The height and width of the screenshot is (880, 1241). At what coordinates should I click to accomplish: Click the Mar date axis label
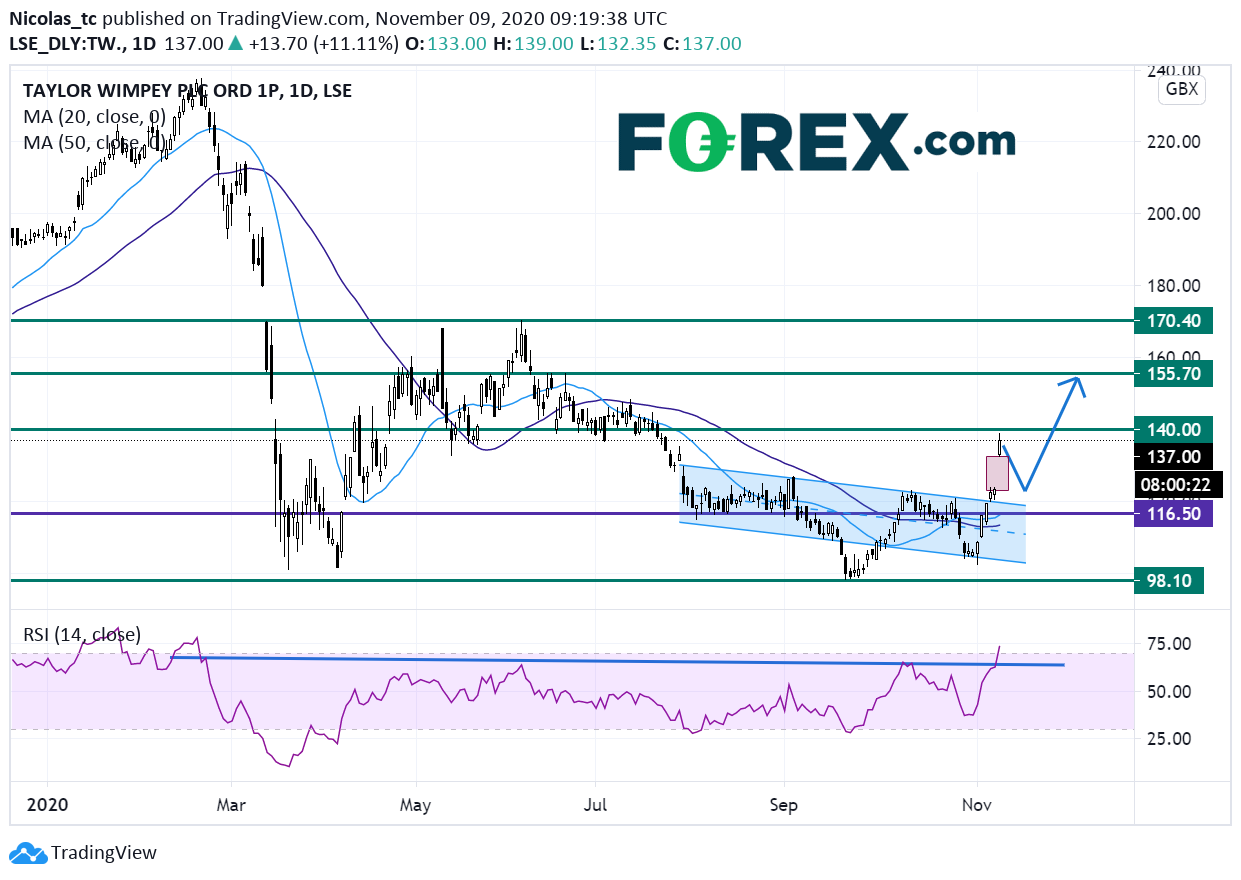point(231,804)
